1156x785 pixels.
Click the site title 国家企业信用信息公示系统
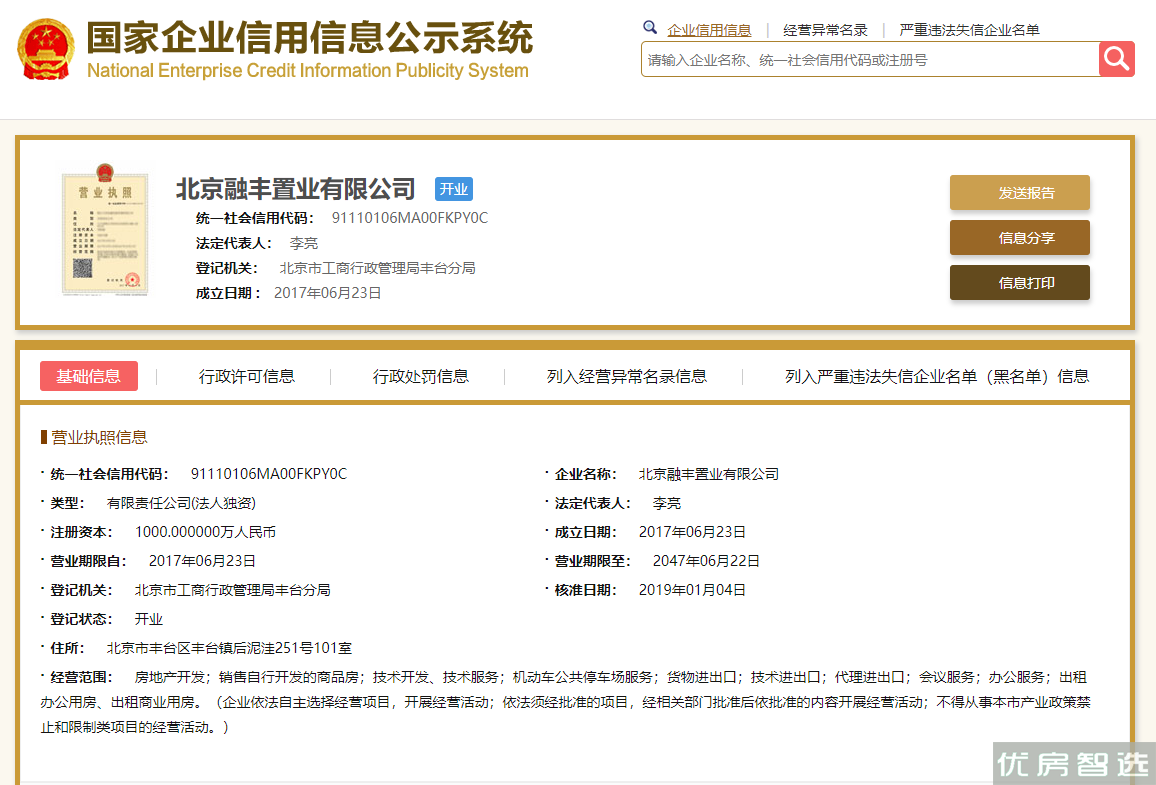(310, 38)
